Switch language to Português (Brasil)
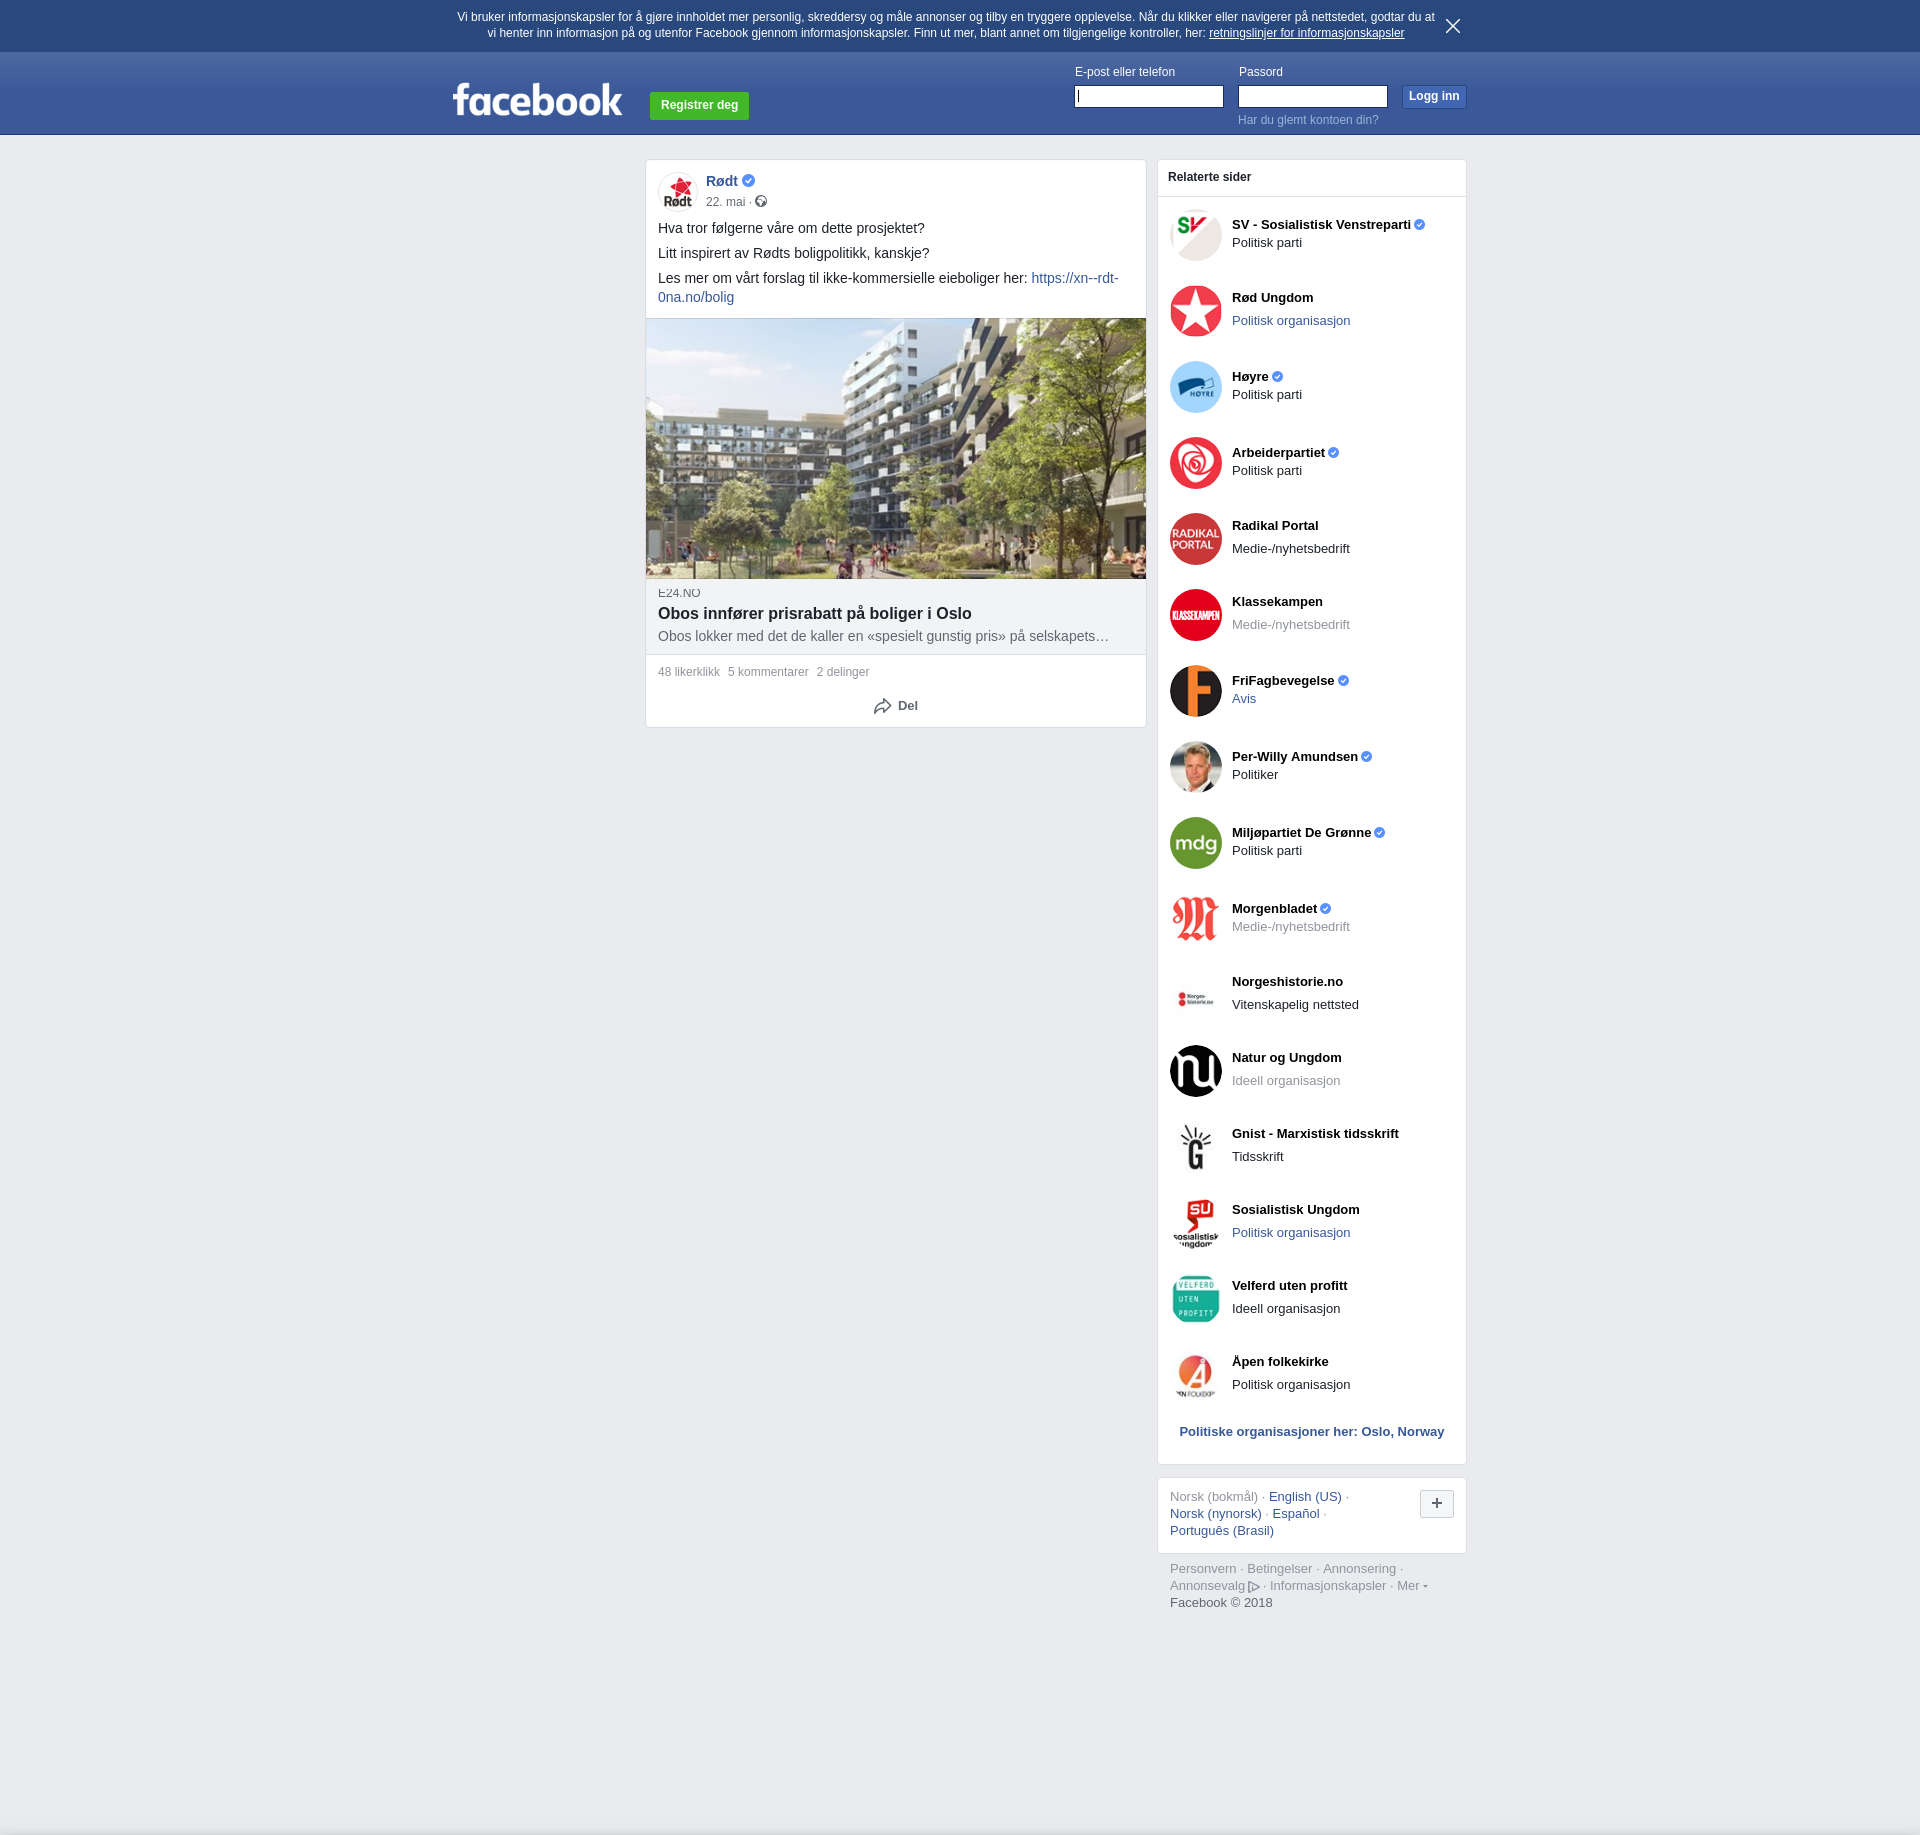The image size is (1920, 1835). (1222, 1531)
